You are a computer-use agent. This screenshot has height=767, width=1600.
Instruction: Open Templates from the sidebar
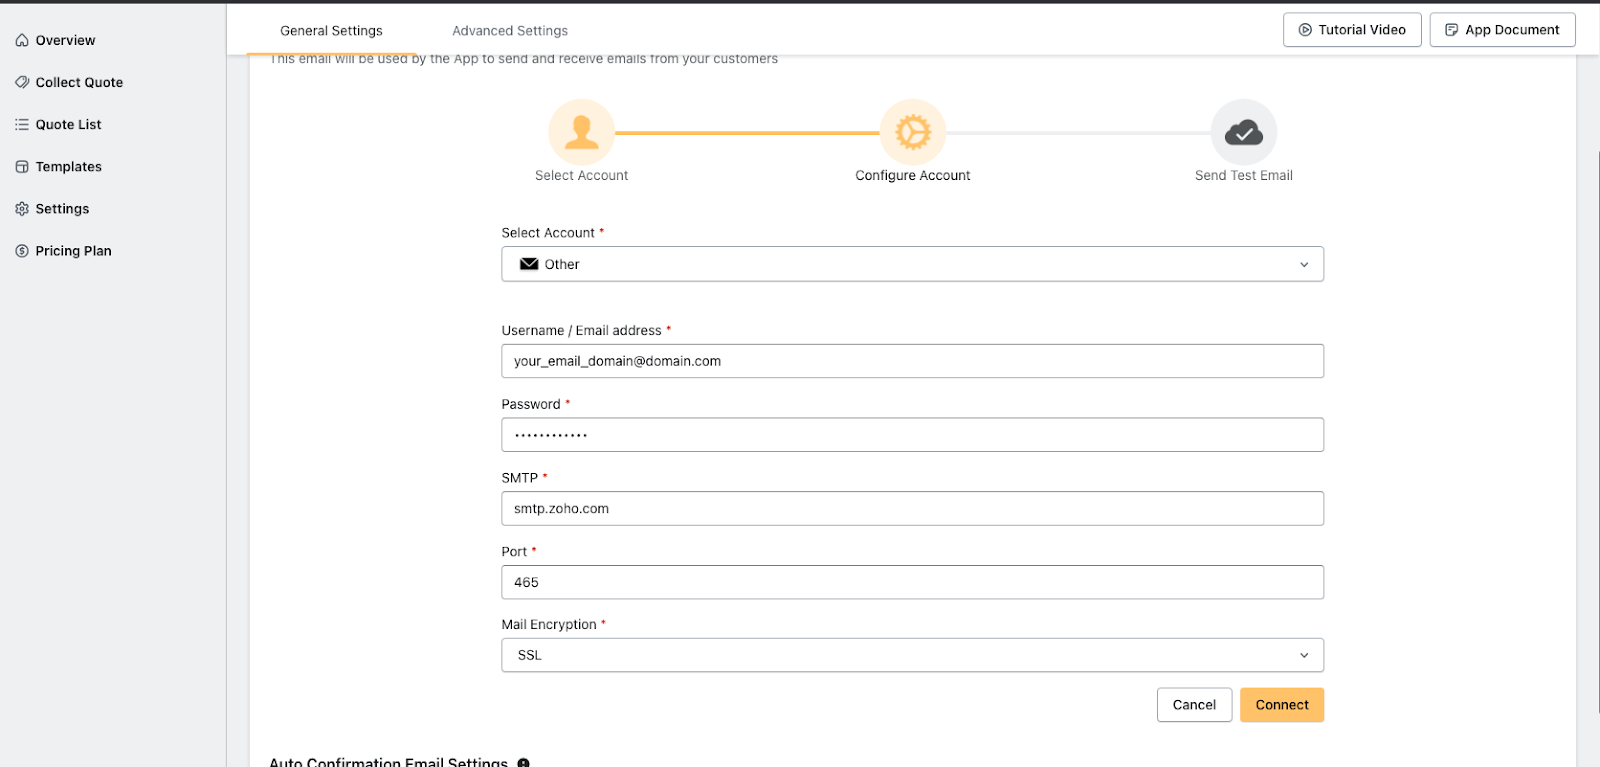[68, 166]
